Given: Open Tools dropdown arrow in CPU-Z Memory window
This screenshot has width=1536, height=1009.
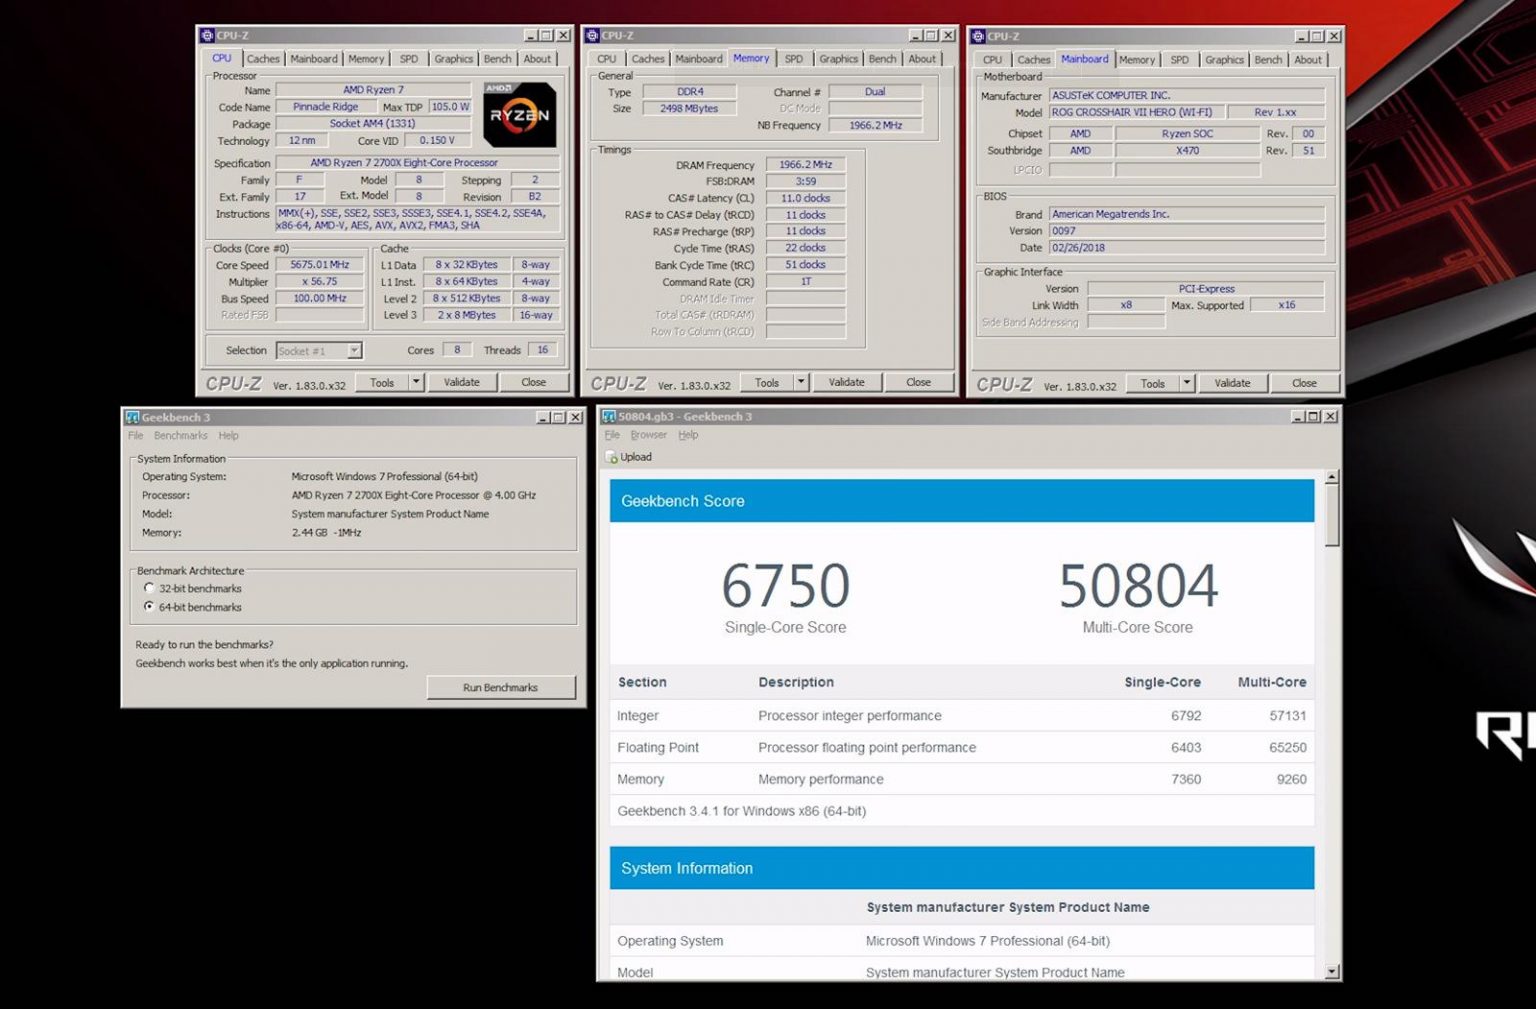Looking at the screenshot, I should point(801,382).
